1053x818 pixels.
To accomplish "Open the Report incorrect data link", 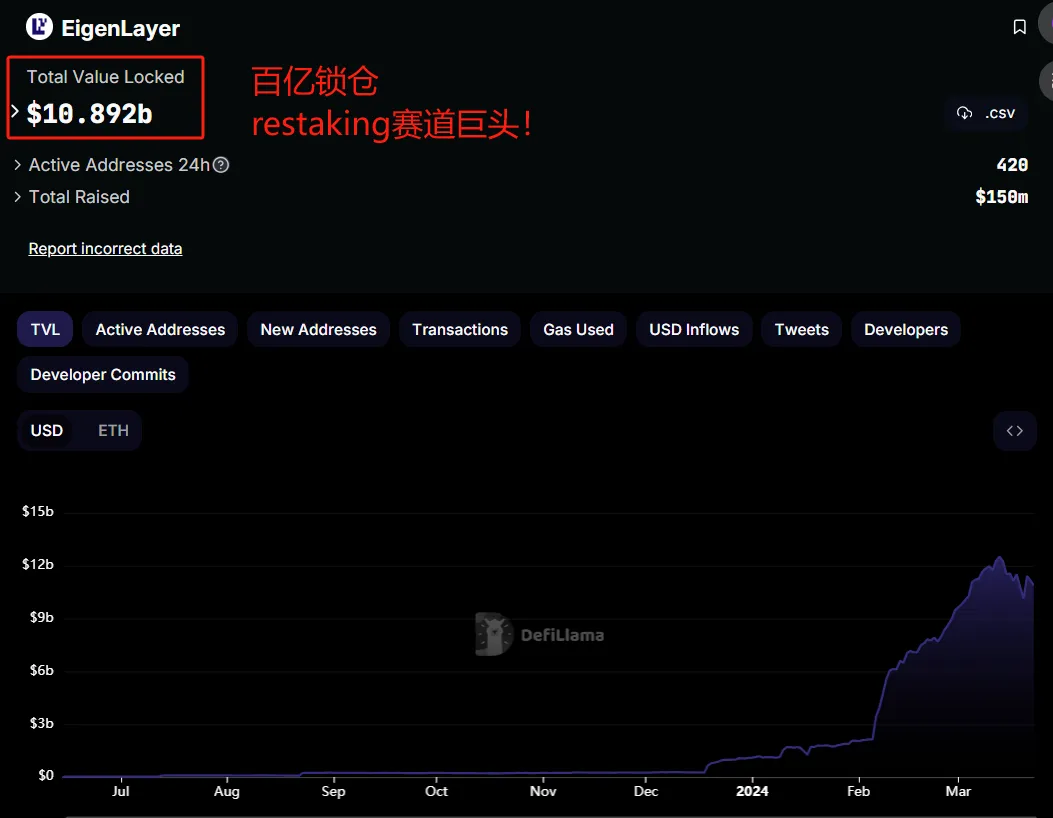I will (x=105, y=248).
